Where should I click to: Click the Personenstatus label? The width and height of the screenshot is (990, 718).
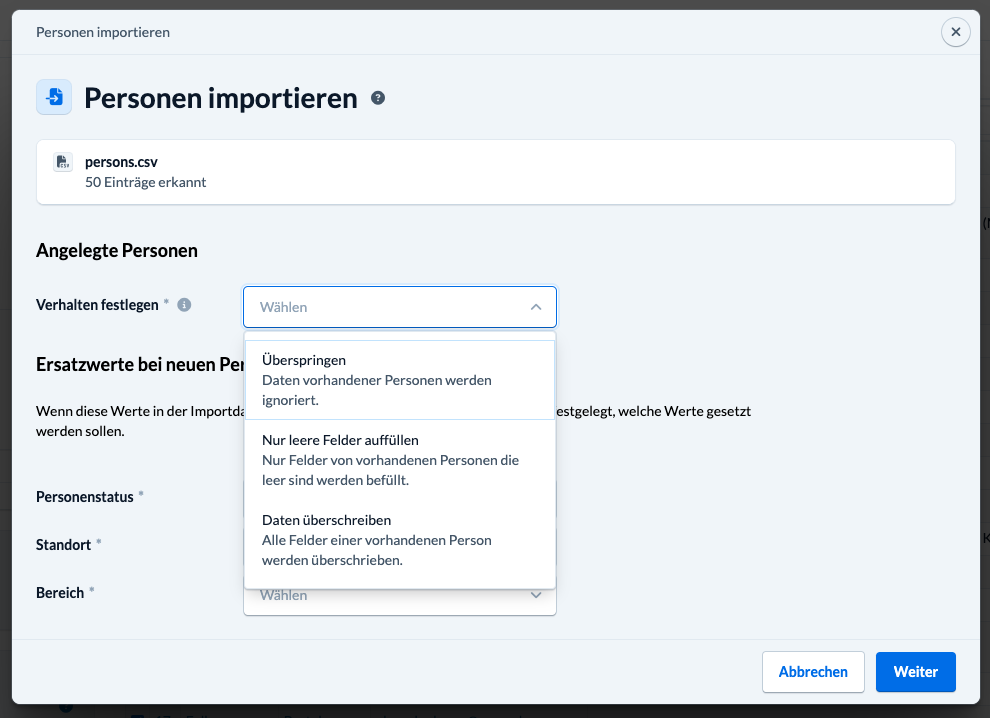tap(85, 497)
